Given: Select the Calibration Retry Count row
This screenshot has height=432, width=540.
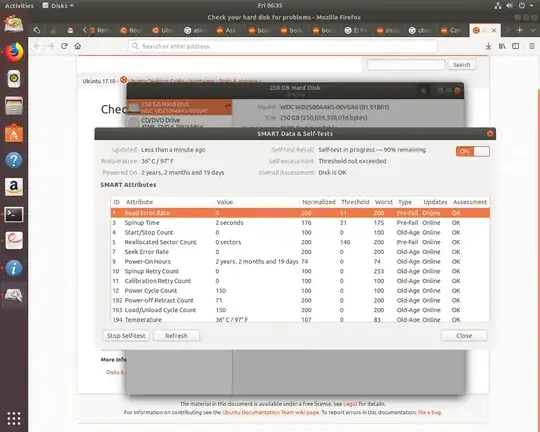Looking at the screenshot, I should click(300, 281).
